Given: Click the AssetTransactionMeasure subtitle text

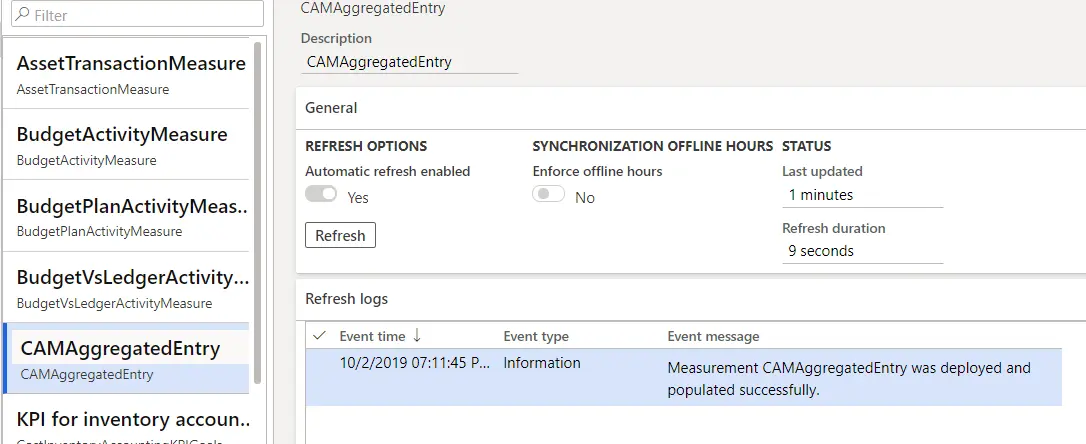Looking at the screenshot, I should click(93, 89).
